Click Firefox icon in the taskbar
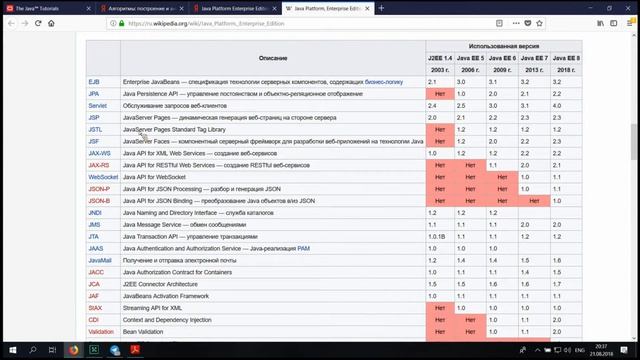The width and height of the screenshot is (640, 360). point(73,350)
